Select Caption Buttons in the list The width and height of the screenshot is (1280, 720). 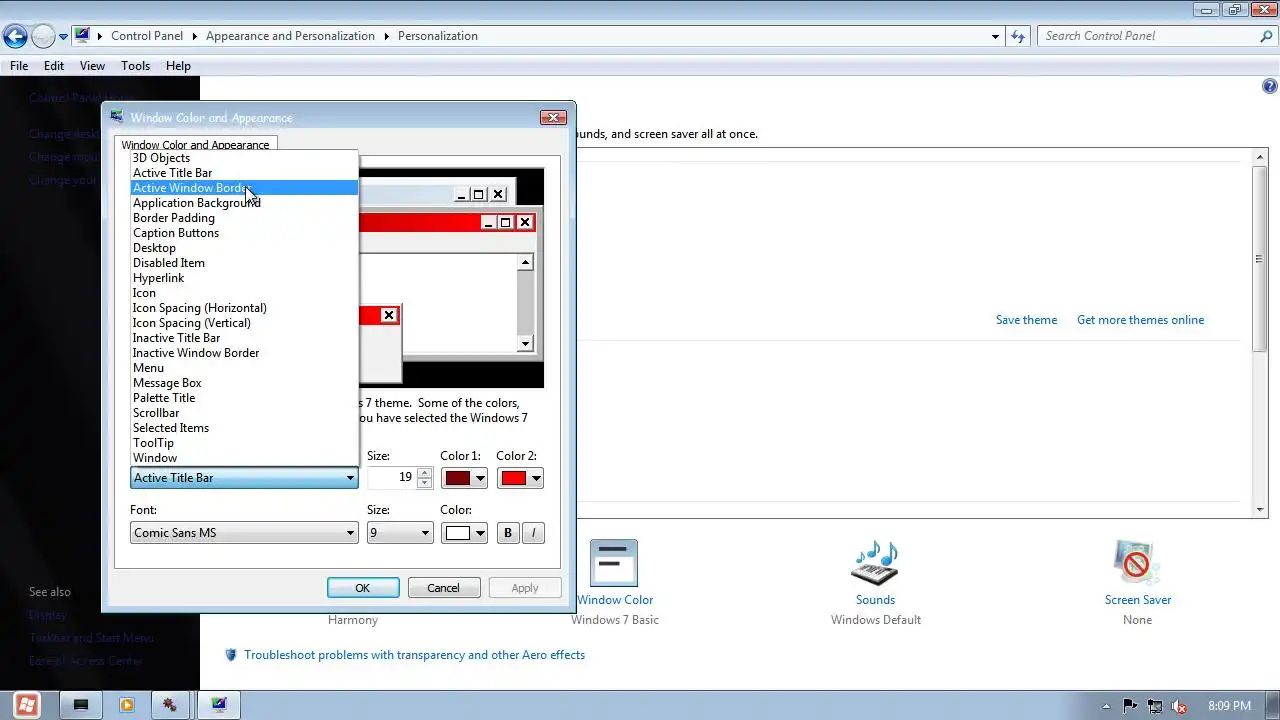[x=243, y=233]
